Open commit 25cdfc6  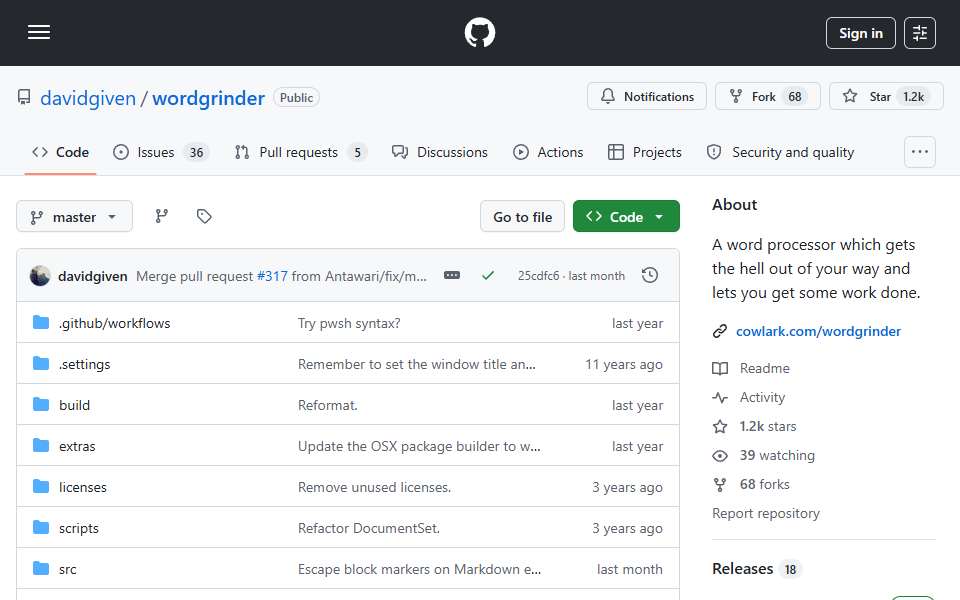pos(538,276)
